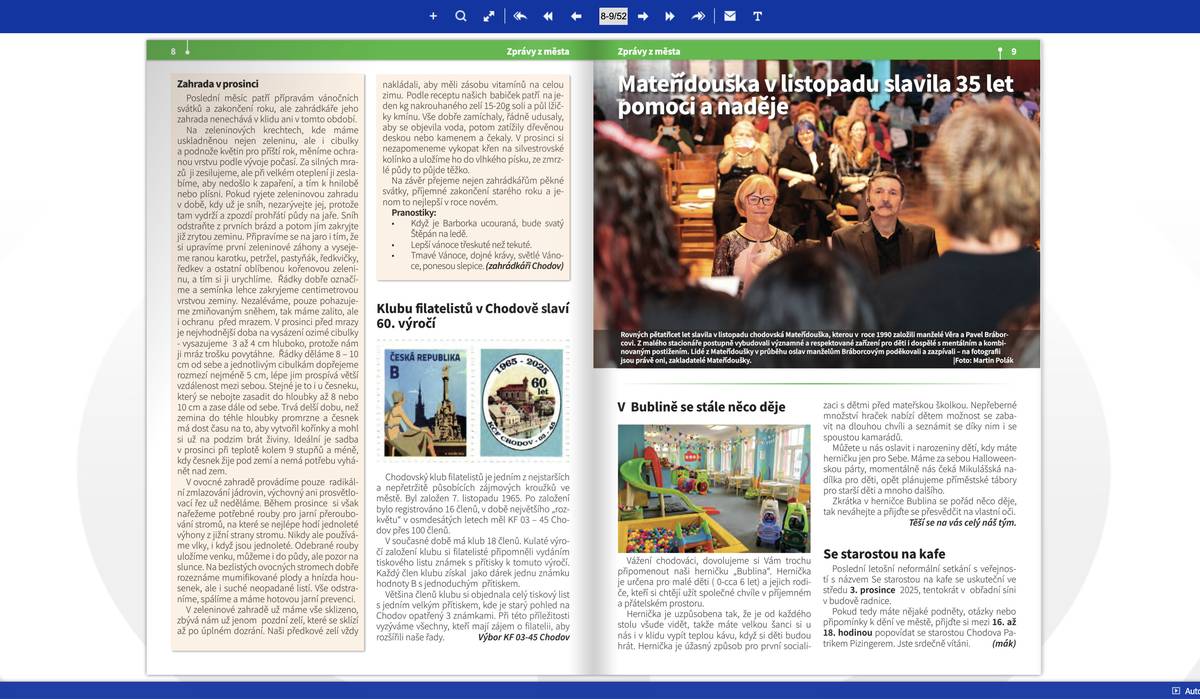Switch to text mode with the T icon

[757, 16]
